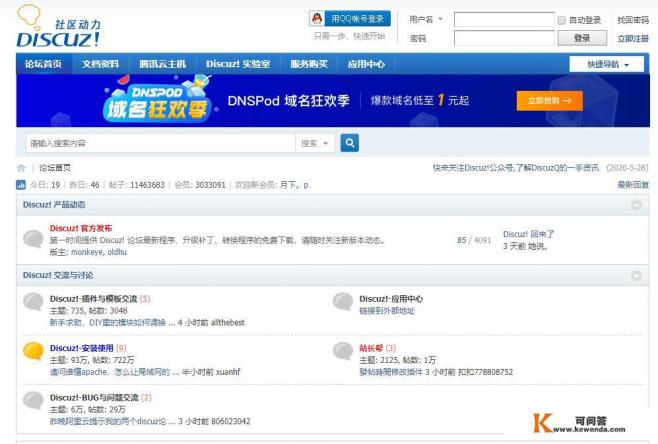Click the Discuz!-应用中心 forum bubble icon
The height and width of the screenshot is (444, 658).
point(343,302)
